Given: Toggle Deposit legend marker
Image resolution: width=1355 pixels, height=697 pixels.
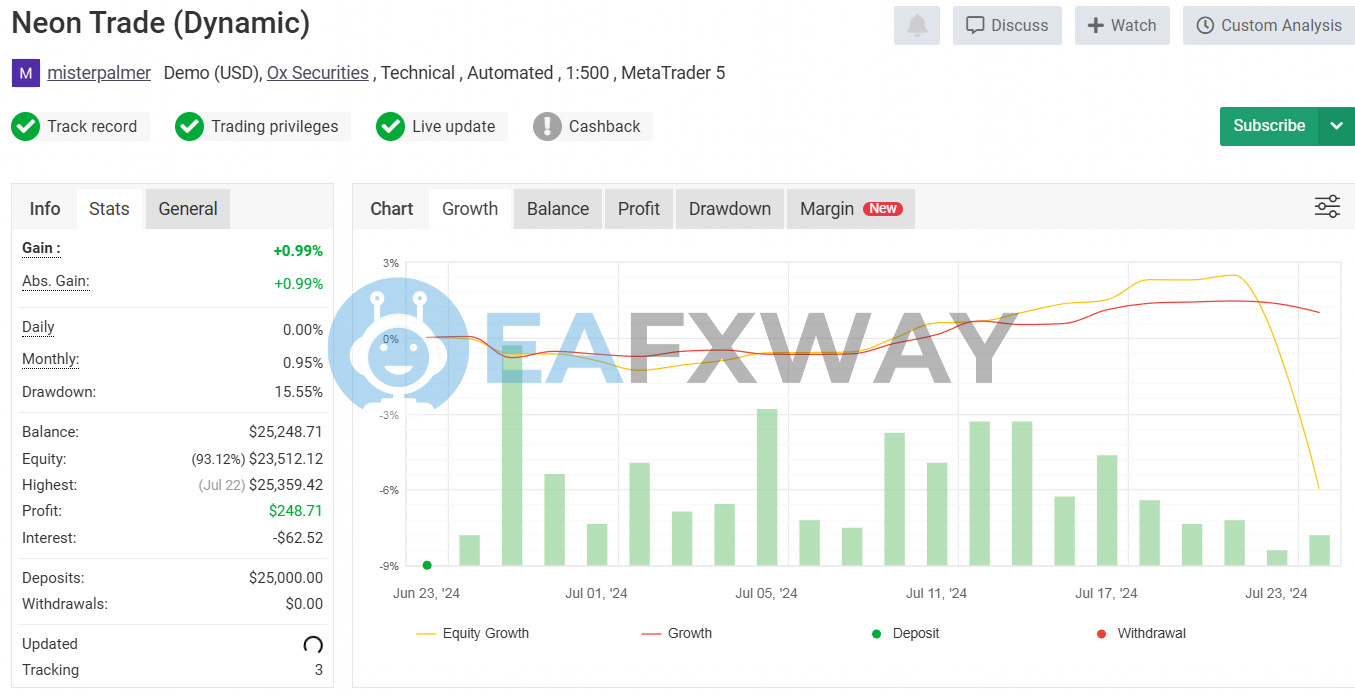Looking at the screenshot, I should click(x=905, y=633).
